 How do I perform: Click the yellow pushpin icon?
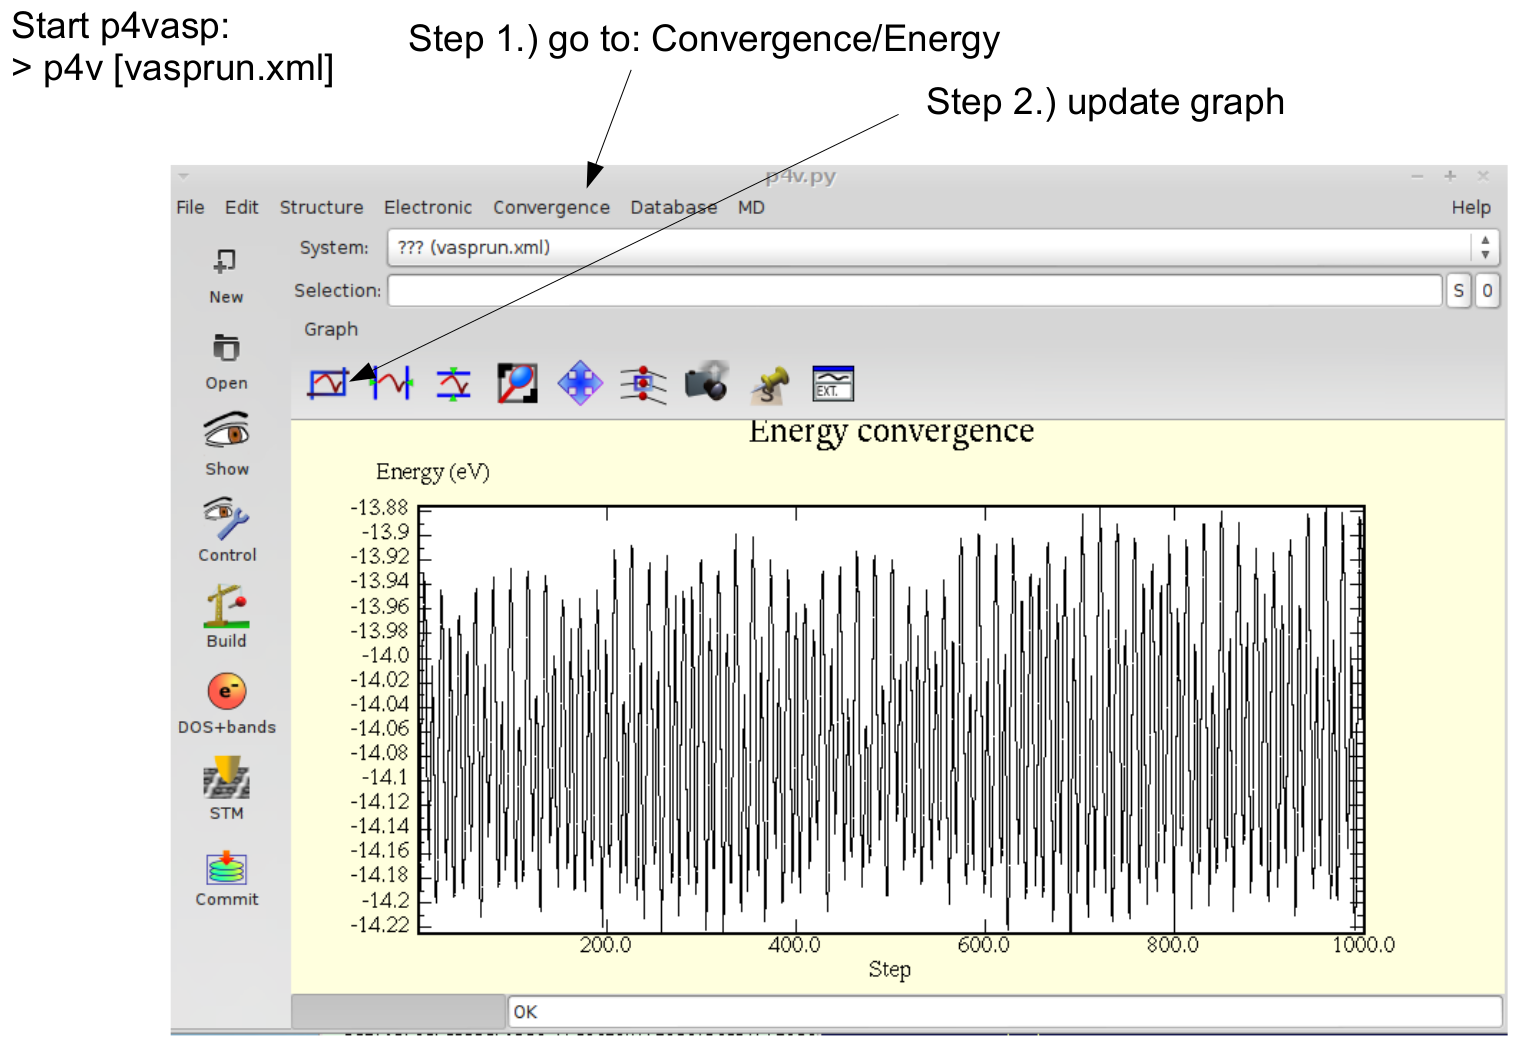(770, 383)
